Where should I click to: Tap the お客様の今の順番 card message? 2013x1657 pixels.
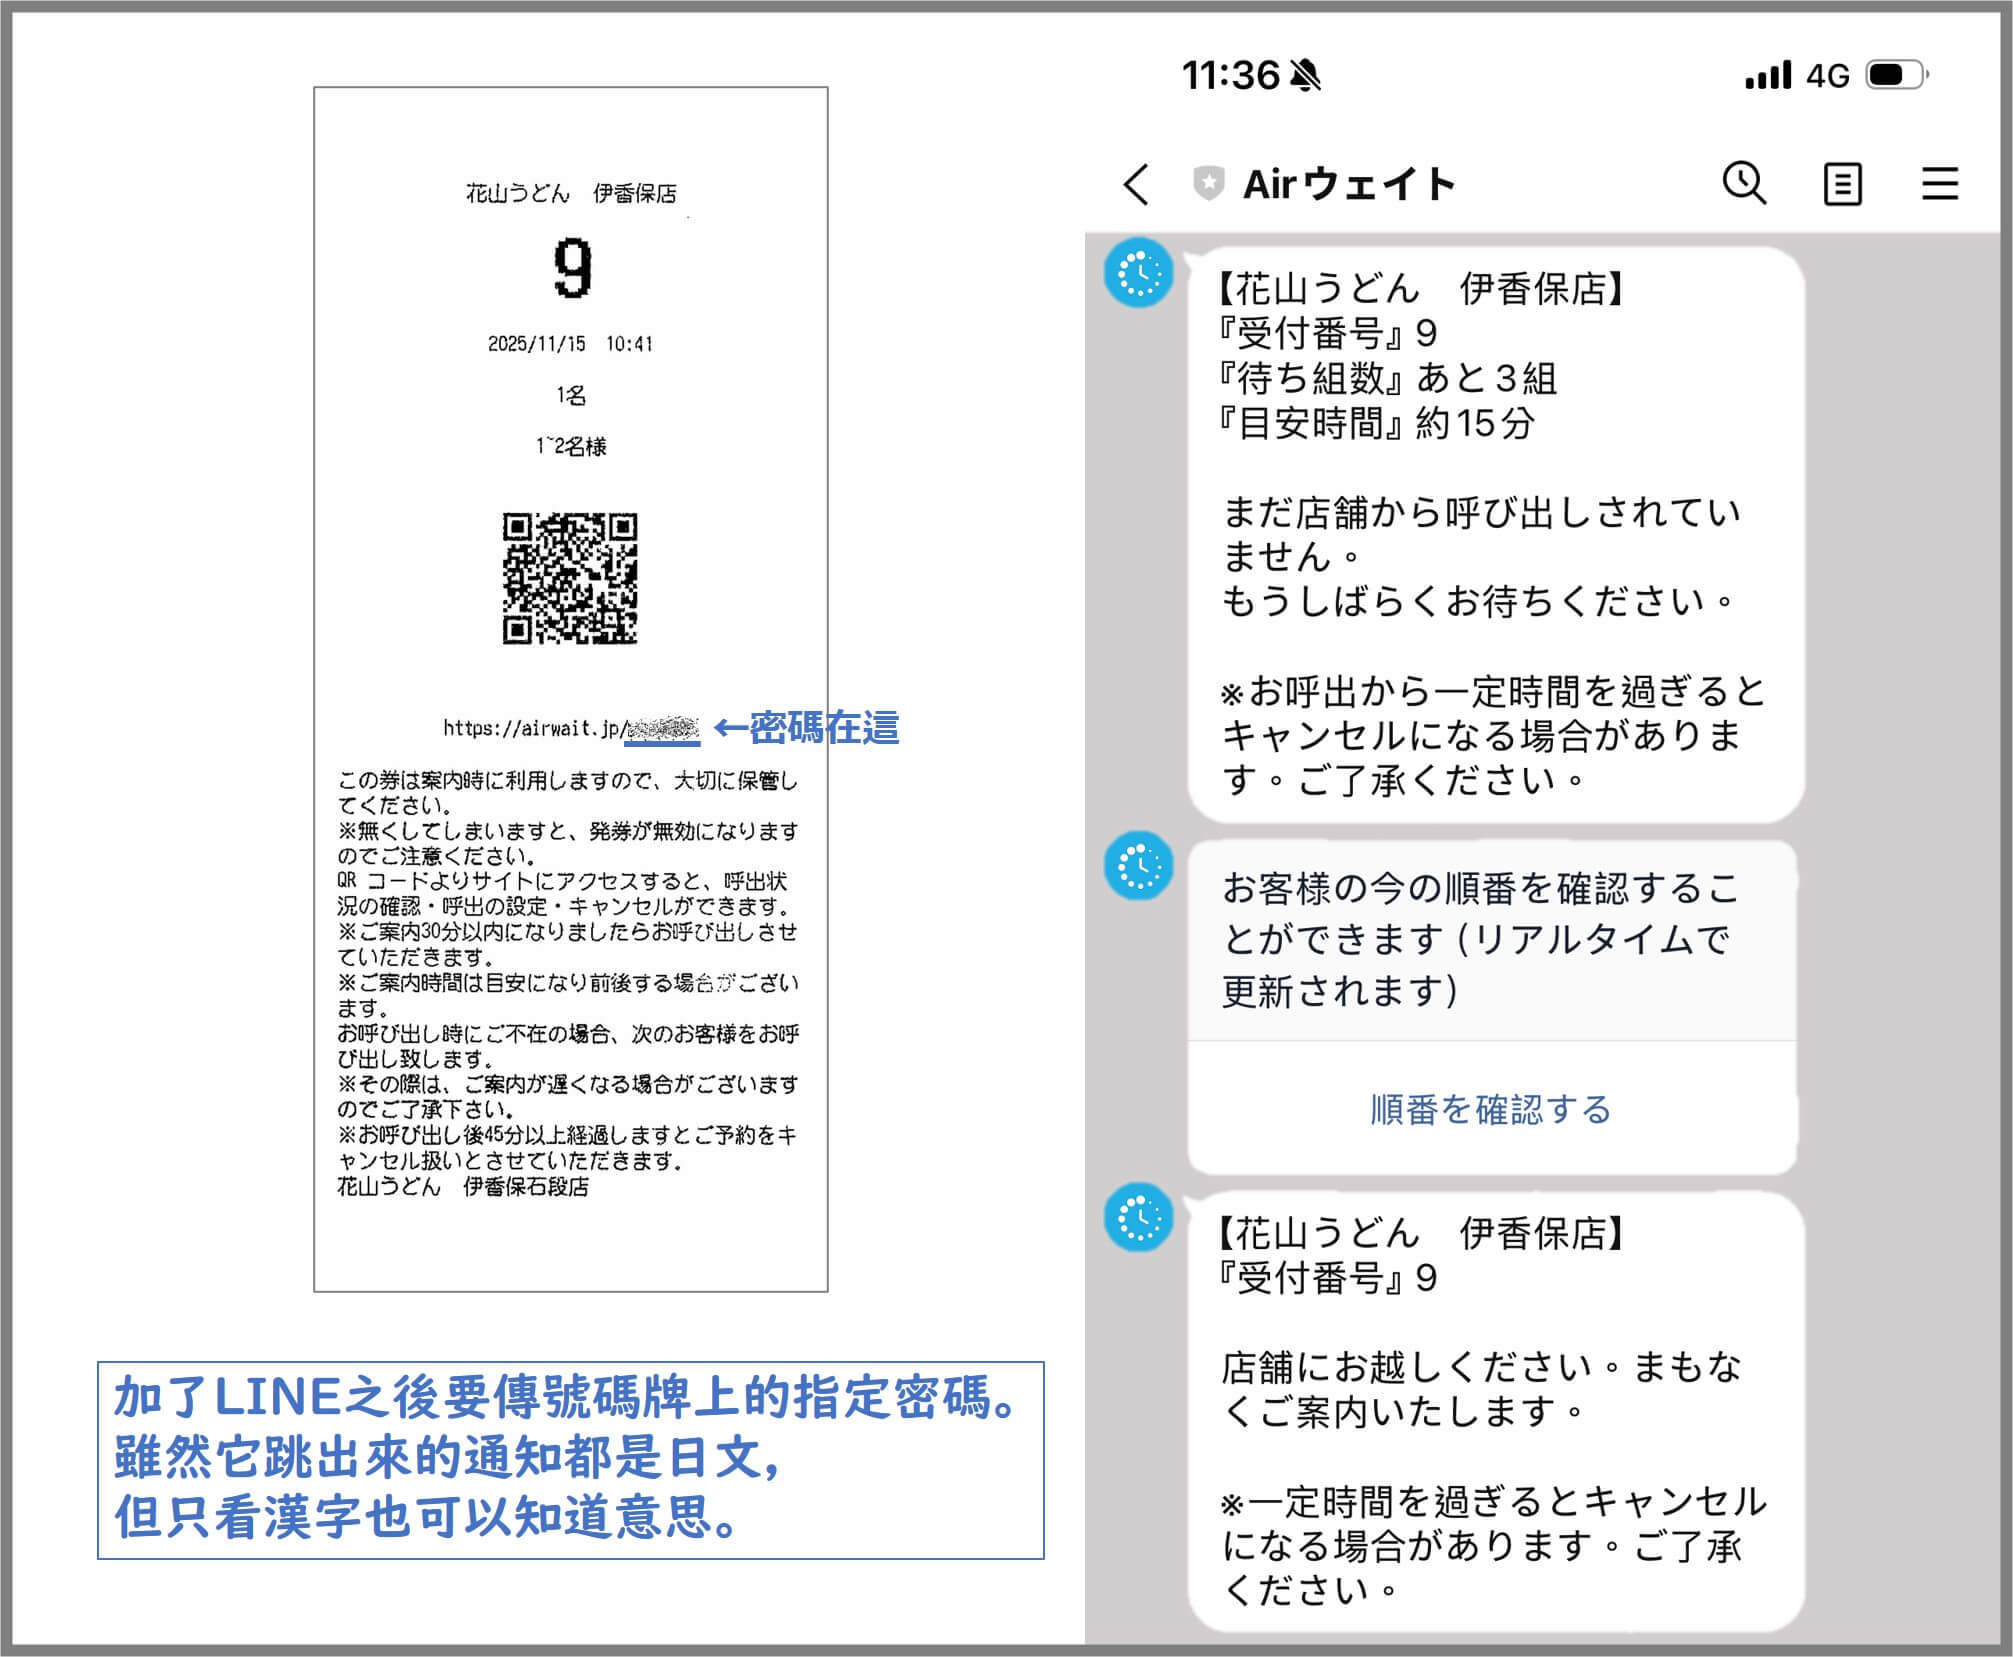point(1490,940)
